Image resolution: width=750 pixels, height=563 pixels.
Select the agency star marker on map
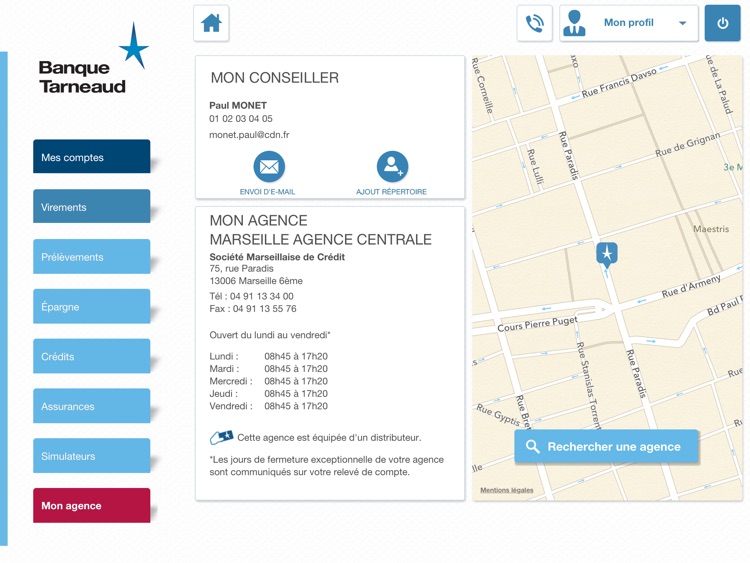pos(607,254)
